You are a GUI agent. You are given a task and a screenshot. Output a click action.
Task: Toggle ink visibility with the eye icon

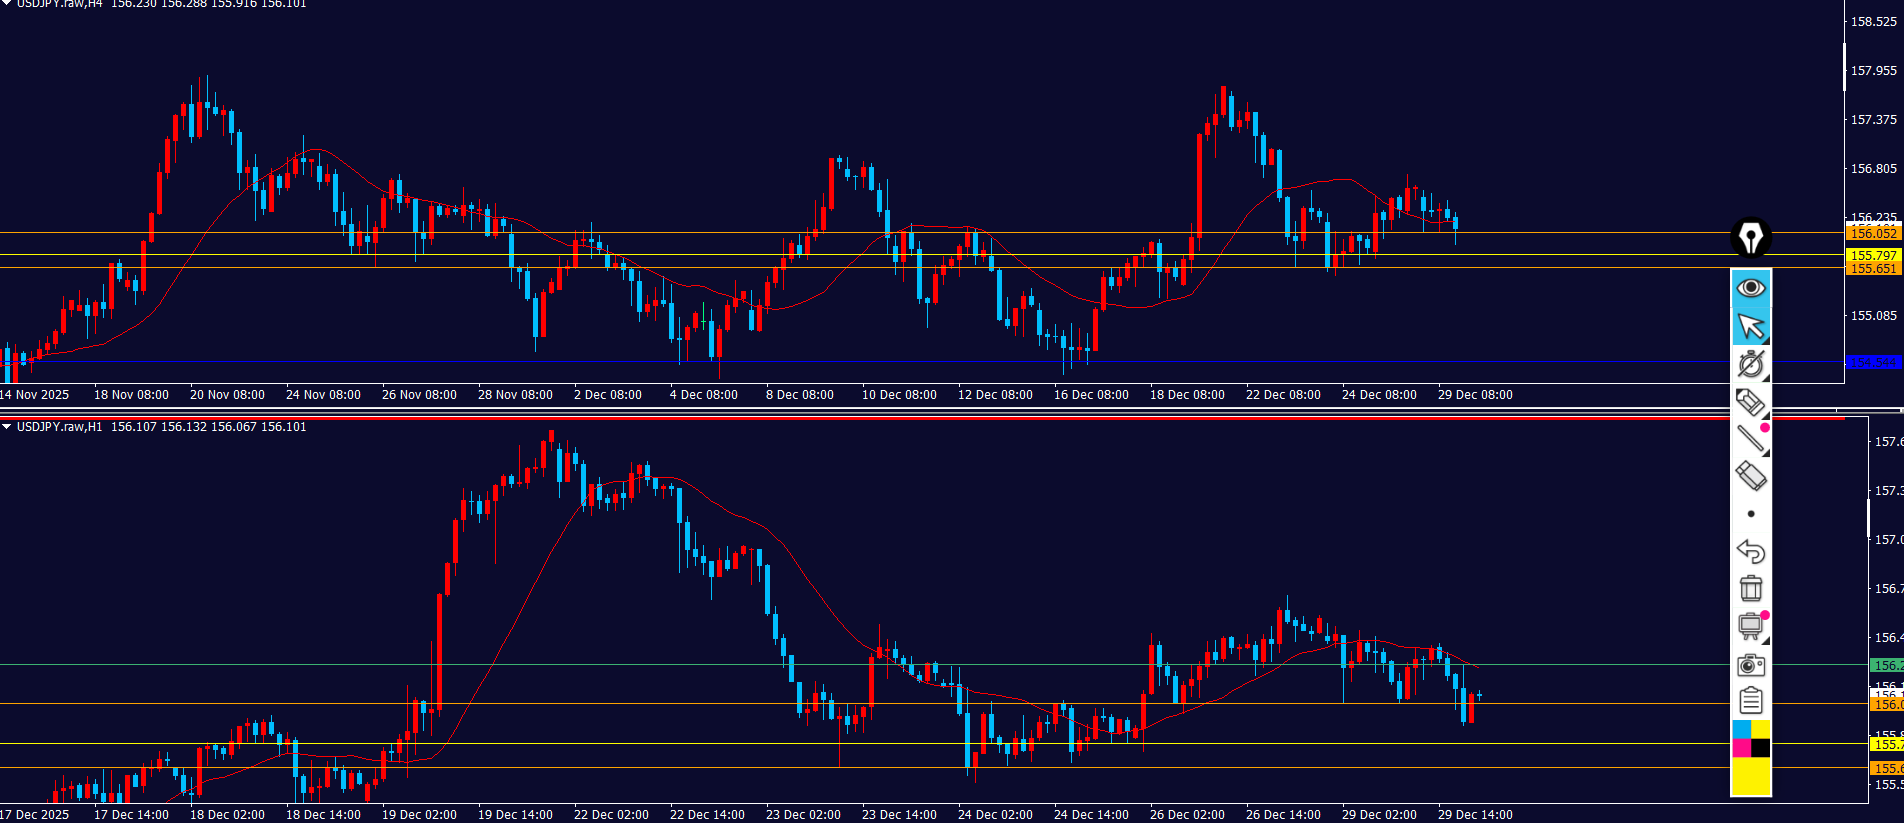point(1751,288)
